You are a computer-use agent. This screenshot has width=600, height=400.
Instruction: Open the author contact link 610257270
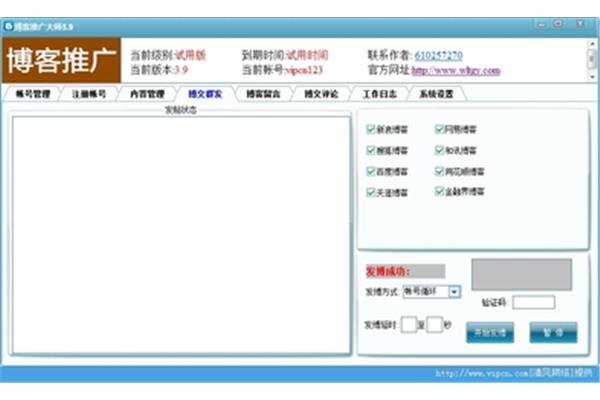pos(439,56)
